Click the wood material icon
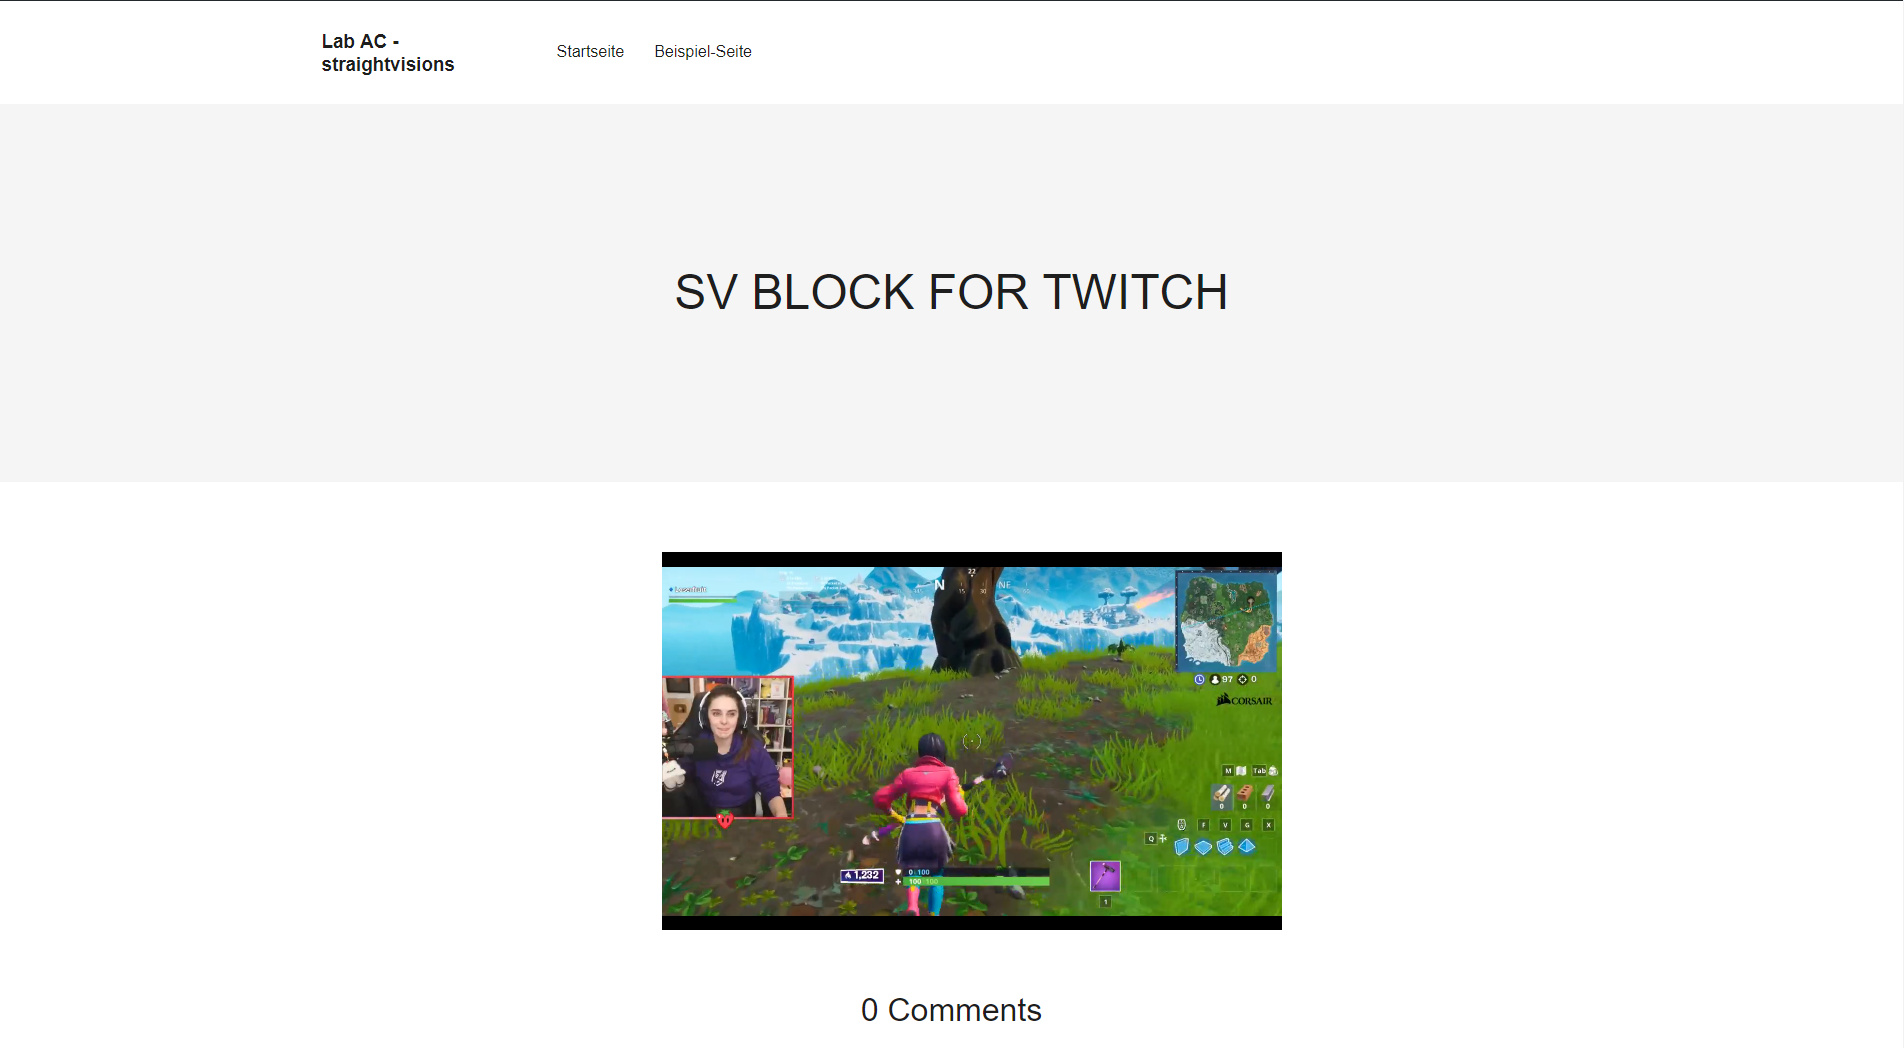The width and height of the screenshot is (1904, 1048). [x=1222, y=793]
